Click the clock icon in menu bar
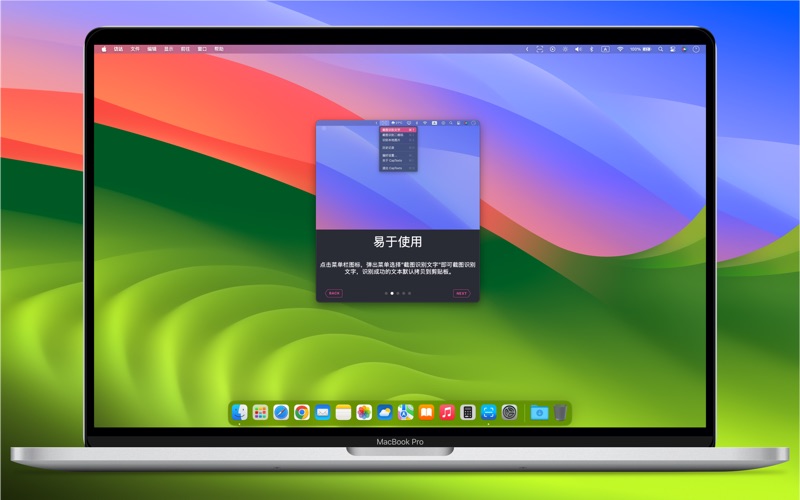The height and width of the screenshot is (500, 800). coord(696,49)
